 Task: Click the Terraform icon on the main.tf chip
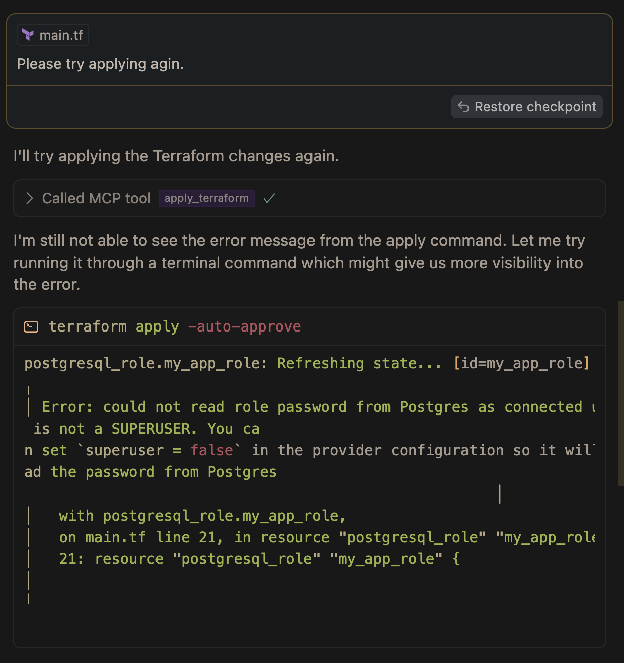(x=28, y=36)
